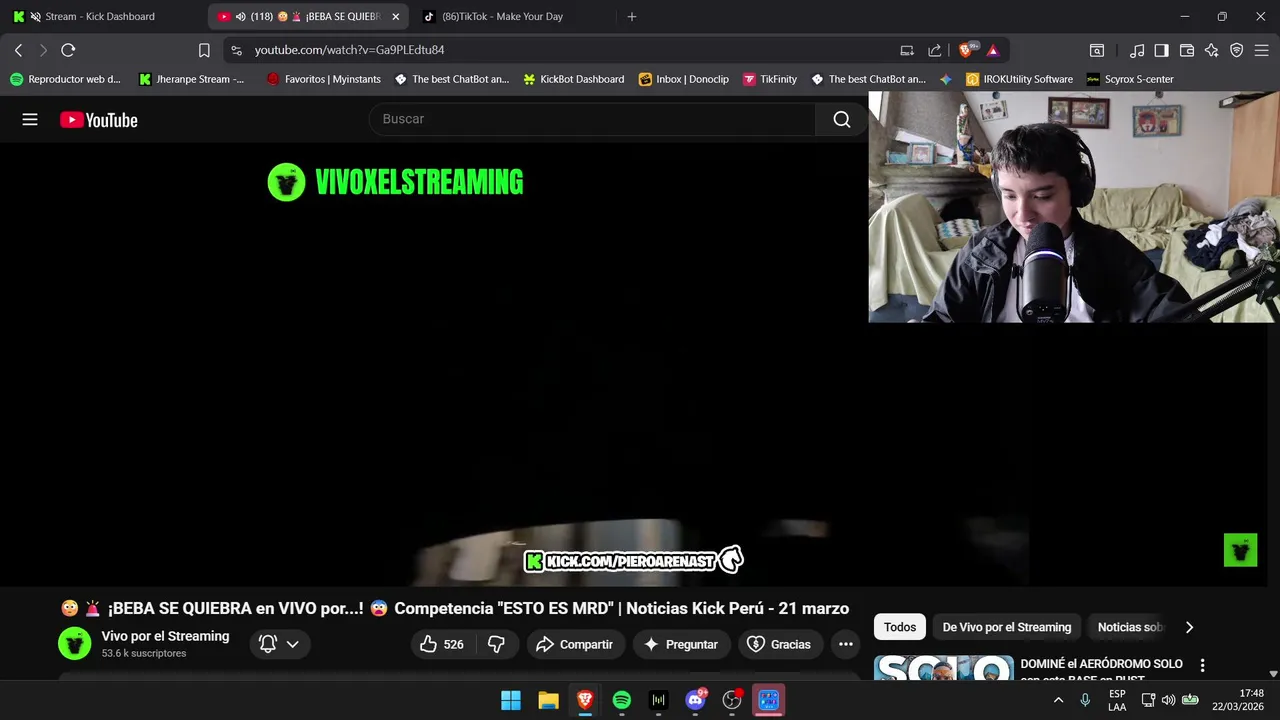Open Spotify from the taskbar
Screen dimensions: 1280x720
[621, 700]
